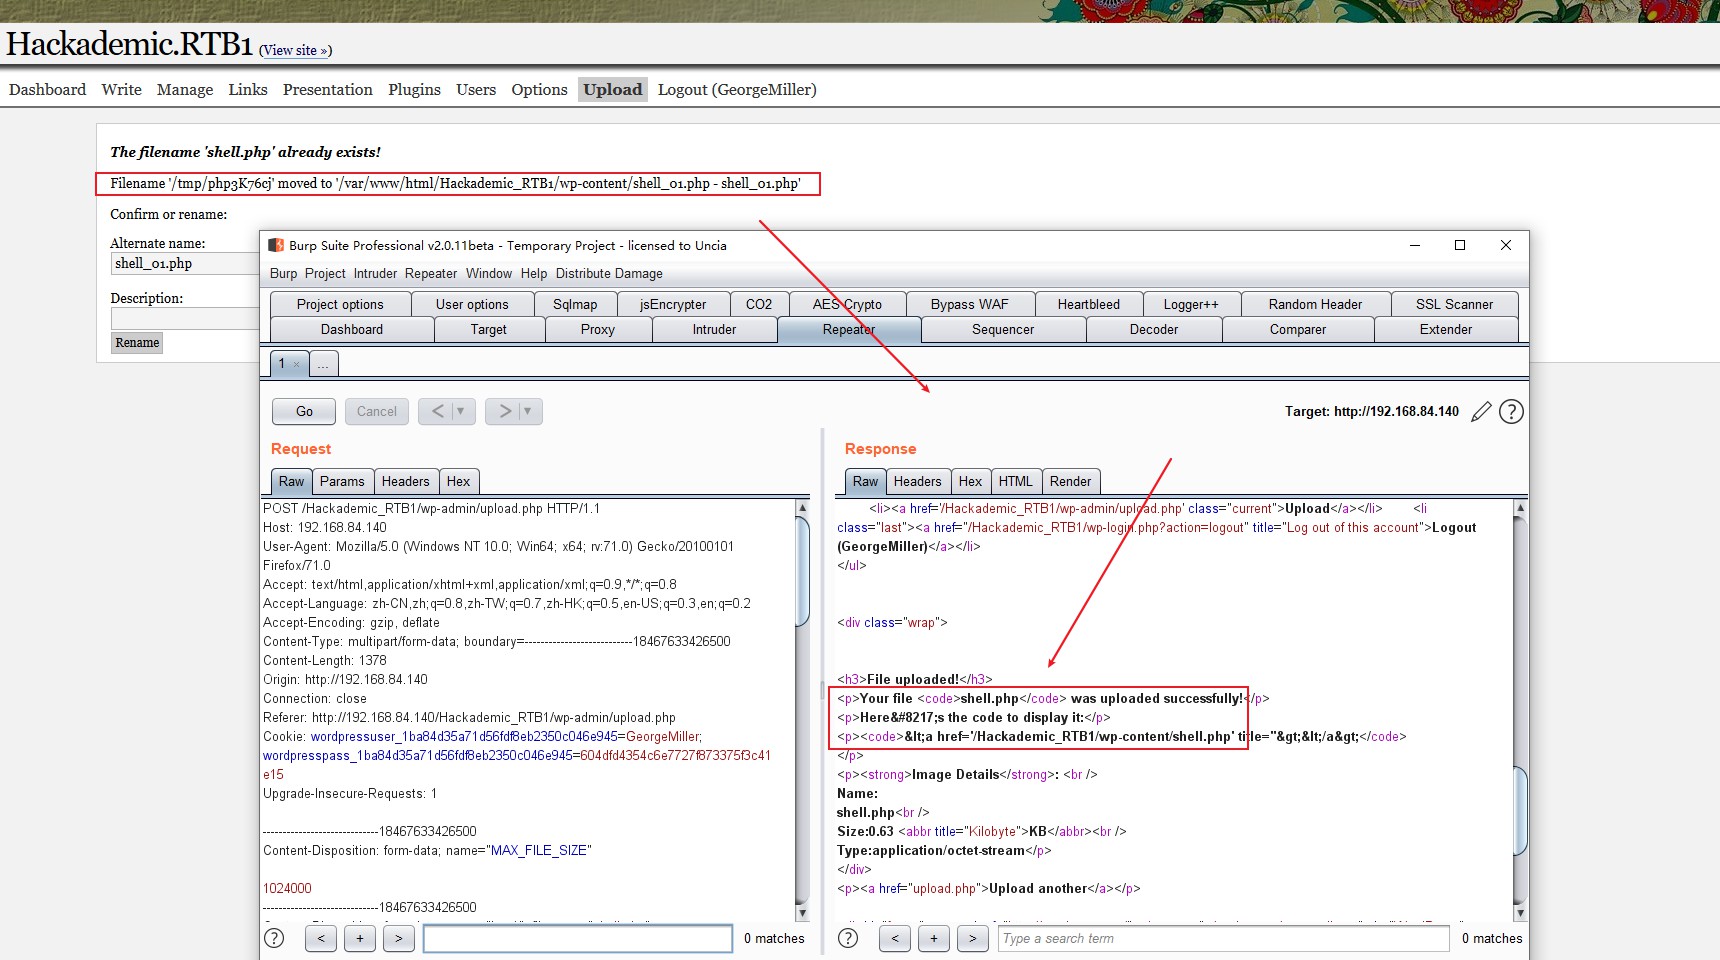Click the Rename button on the WordPress page
This screenshot has width=1720, height=960.
137,342
